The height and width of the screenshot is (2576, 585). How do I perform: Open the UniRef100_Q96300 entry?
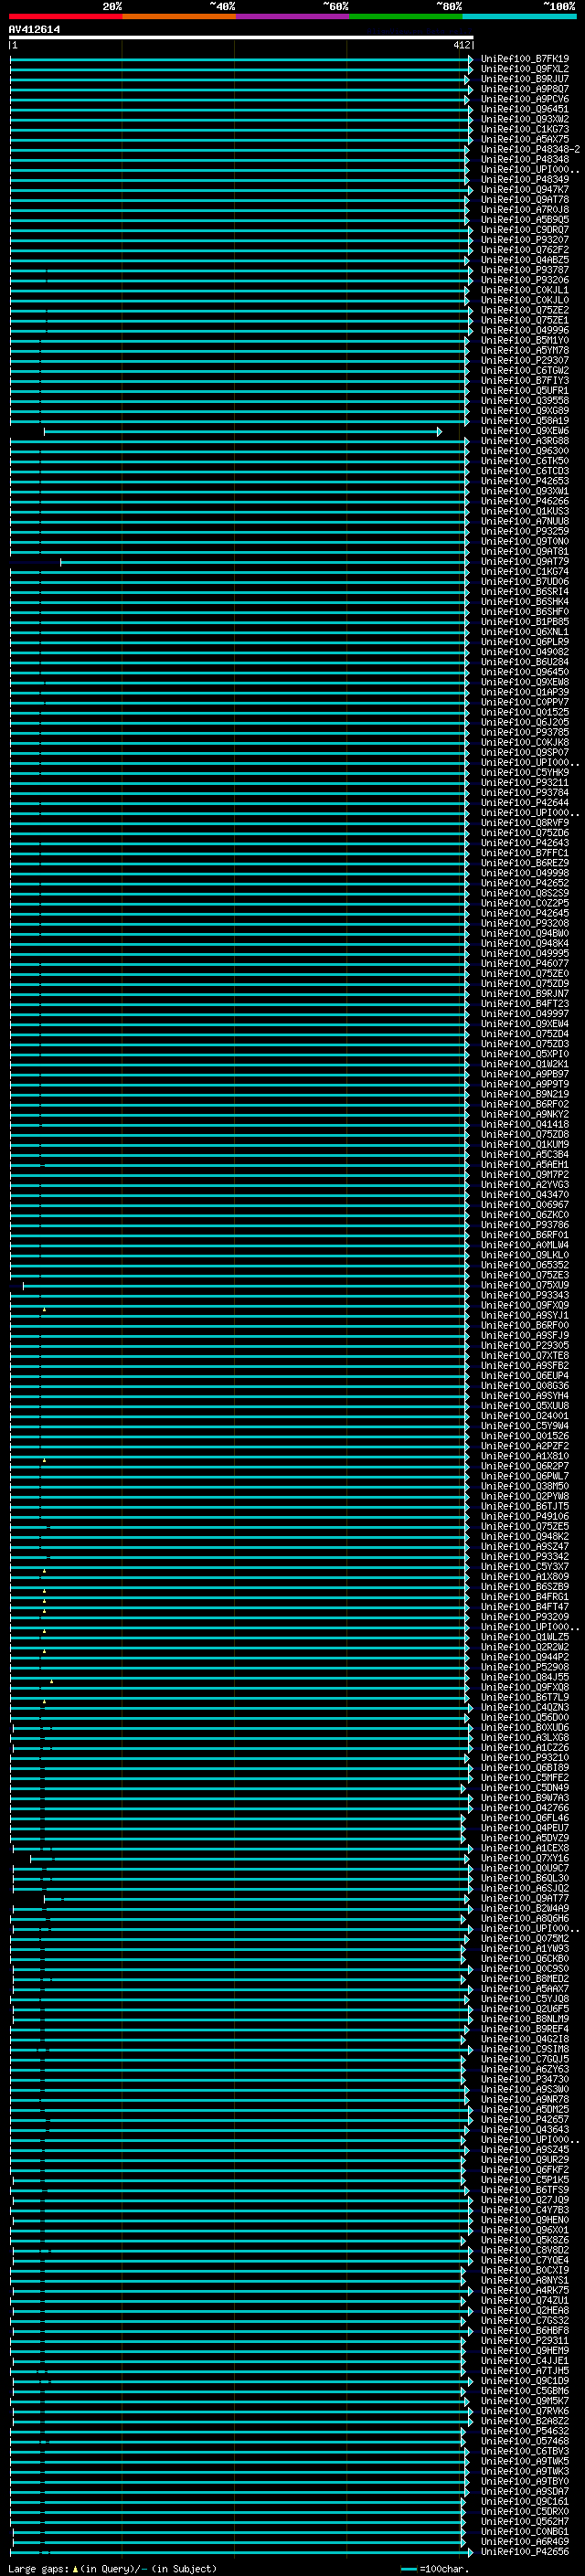524,451
